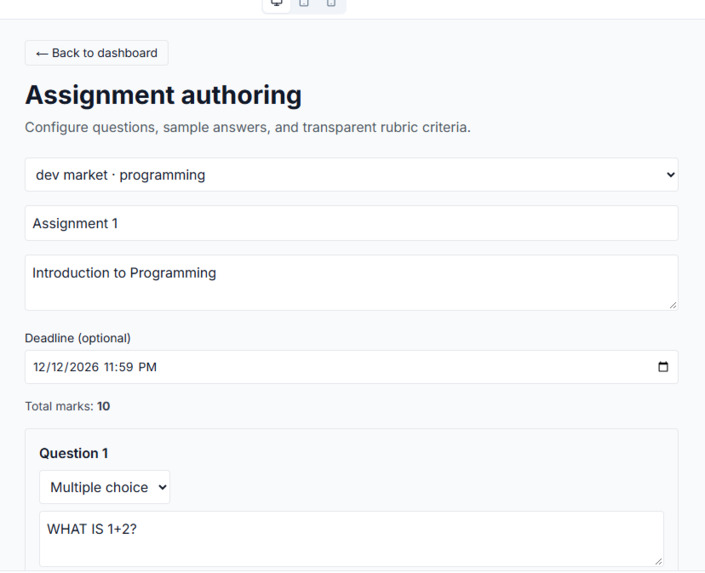Viewport: 705px width, 573px height.
Task: Select the 'Total marks: 10' text
Action: coord(67,406)
